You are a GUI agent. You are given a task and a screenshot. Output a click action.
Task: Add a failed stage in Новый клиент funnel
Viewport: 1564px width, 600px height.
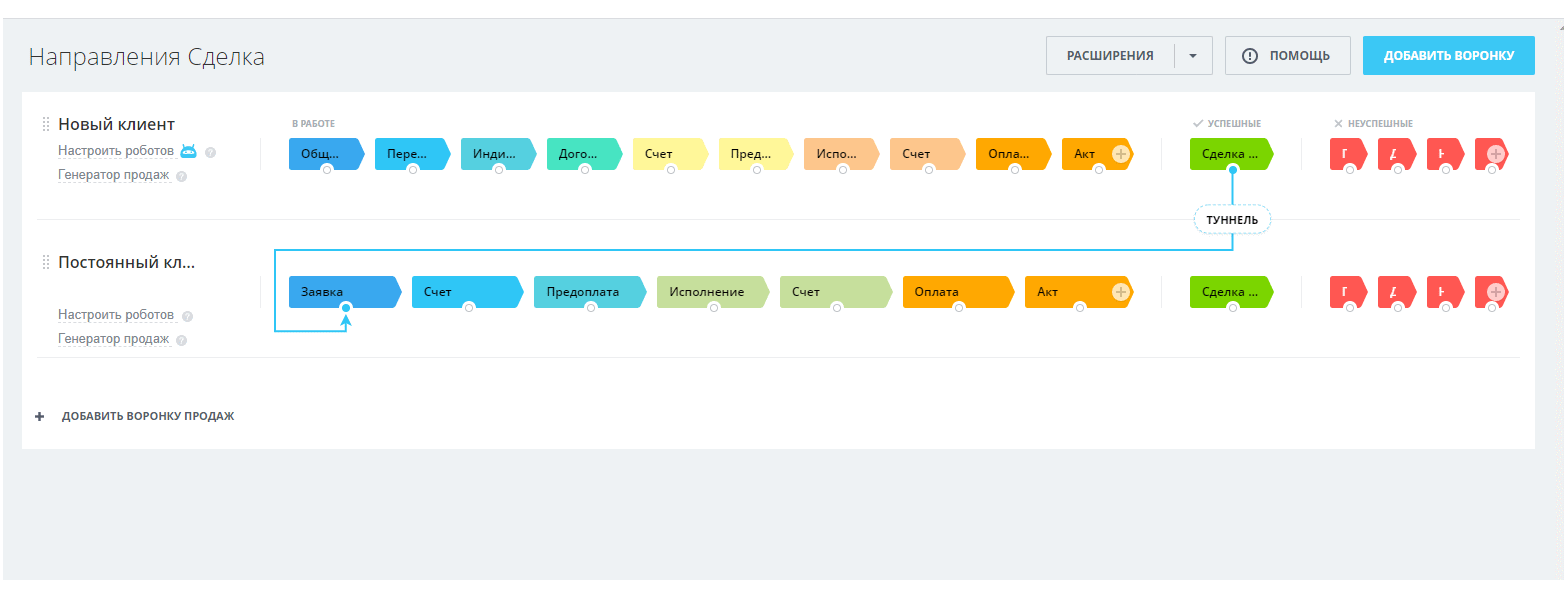coord(1495,154)
